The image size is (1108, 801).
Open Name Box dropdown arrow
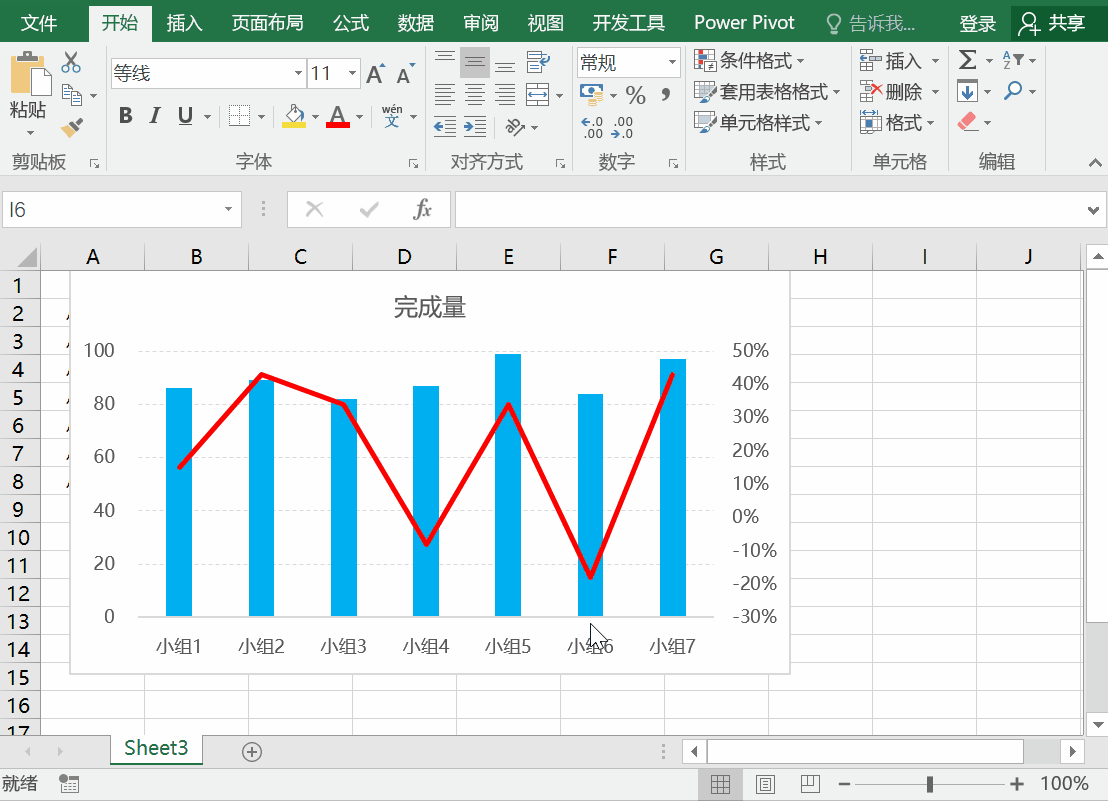(x=228, y=210)
